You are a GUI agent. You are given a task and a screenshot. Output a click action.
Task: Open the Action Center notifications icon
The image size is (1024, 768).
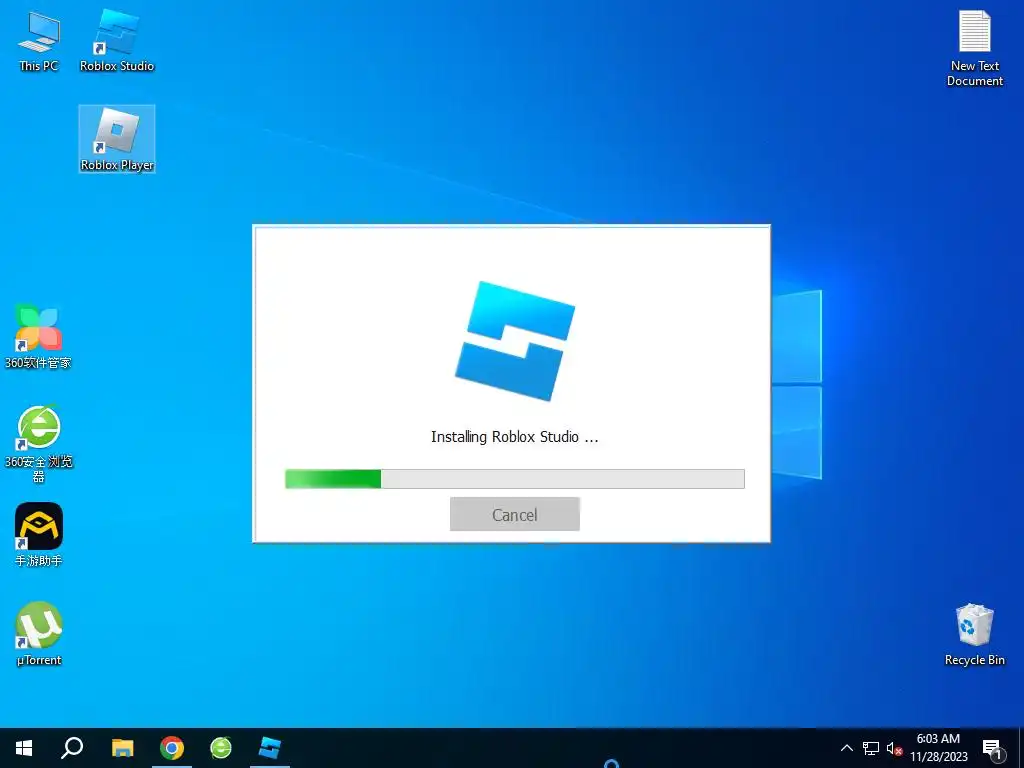993,749
